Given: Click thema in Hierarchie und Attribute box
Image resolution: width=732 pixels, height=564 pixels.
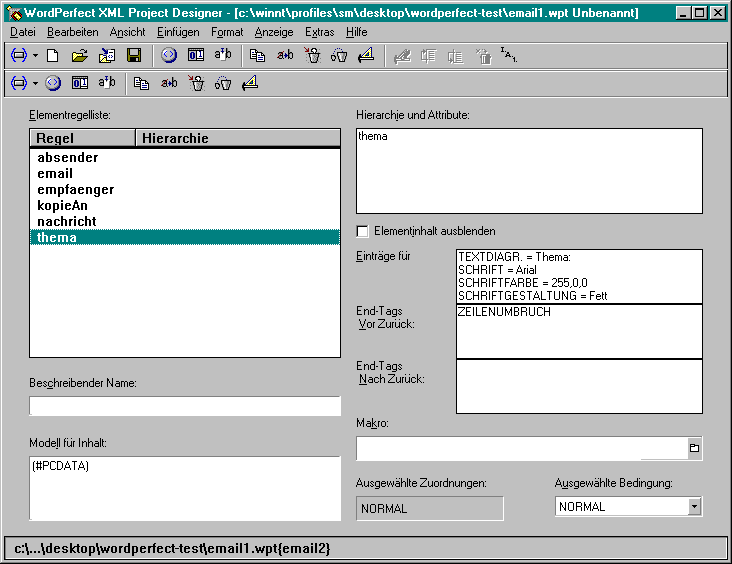Looking at the screenshot, I should click(x=373, y=136).
